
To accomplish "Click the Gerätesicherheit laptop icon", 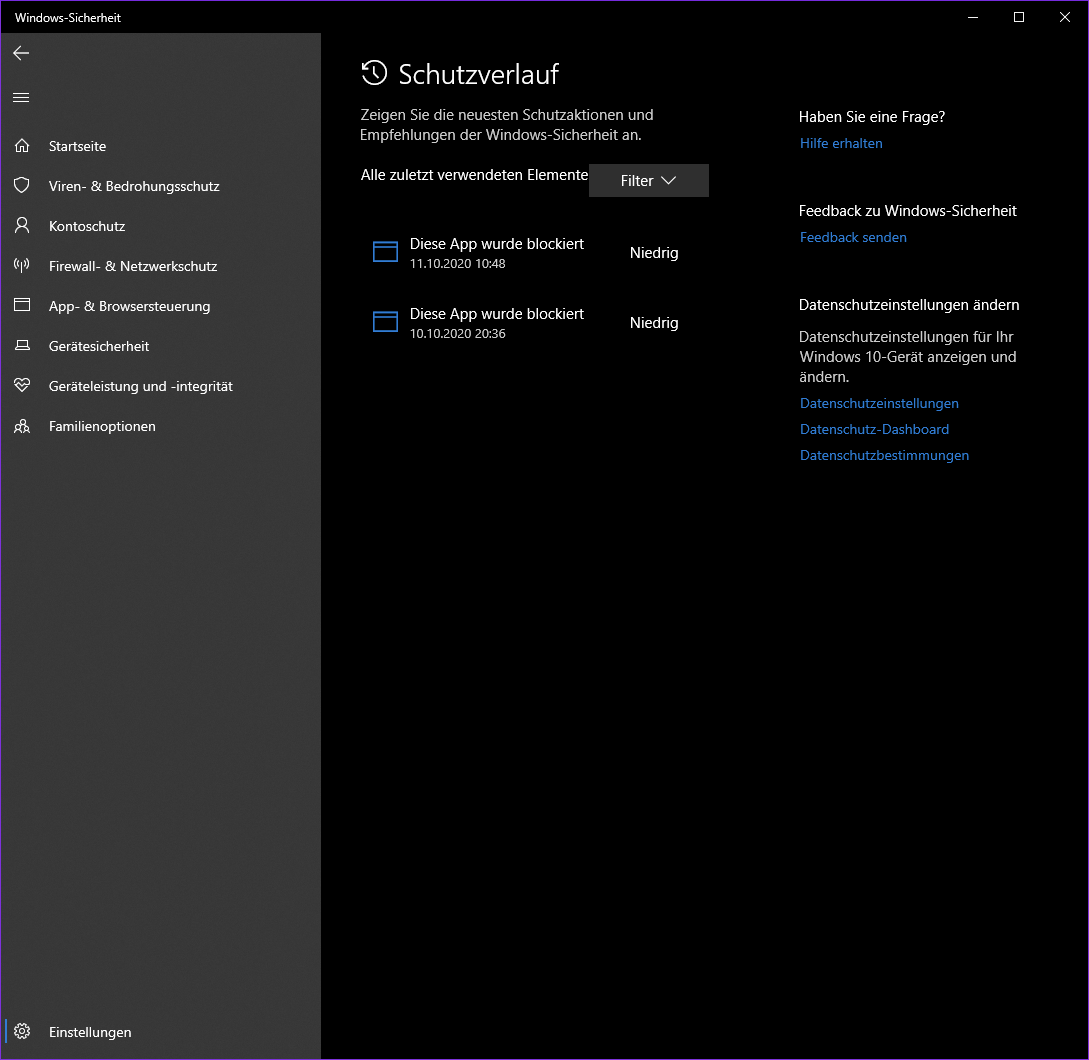I will (22, 345).
